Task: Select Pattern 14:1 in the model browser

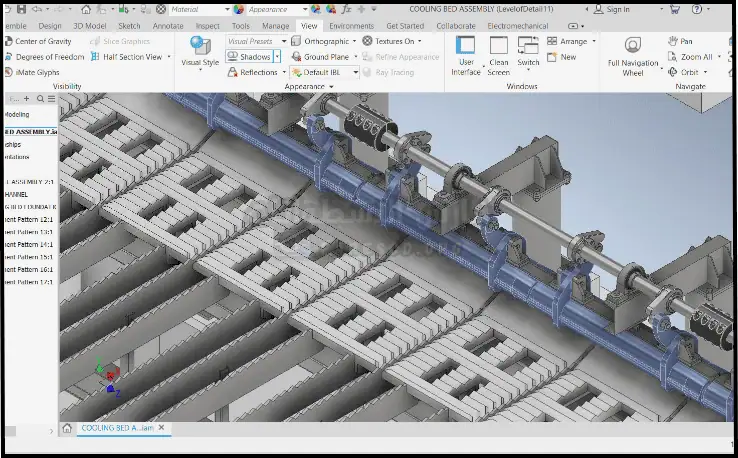Action: (30, 244)
